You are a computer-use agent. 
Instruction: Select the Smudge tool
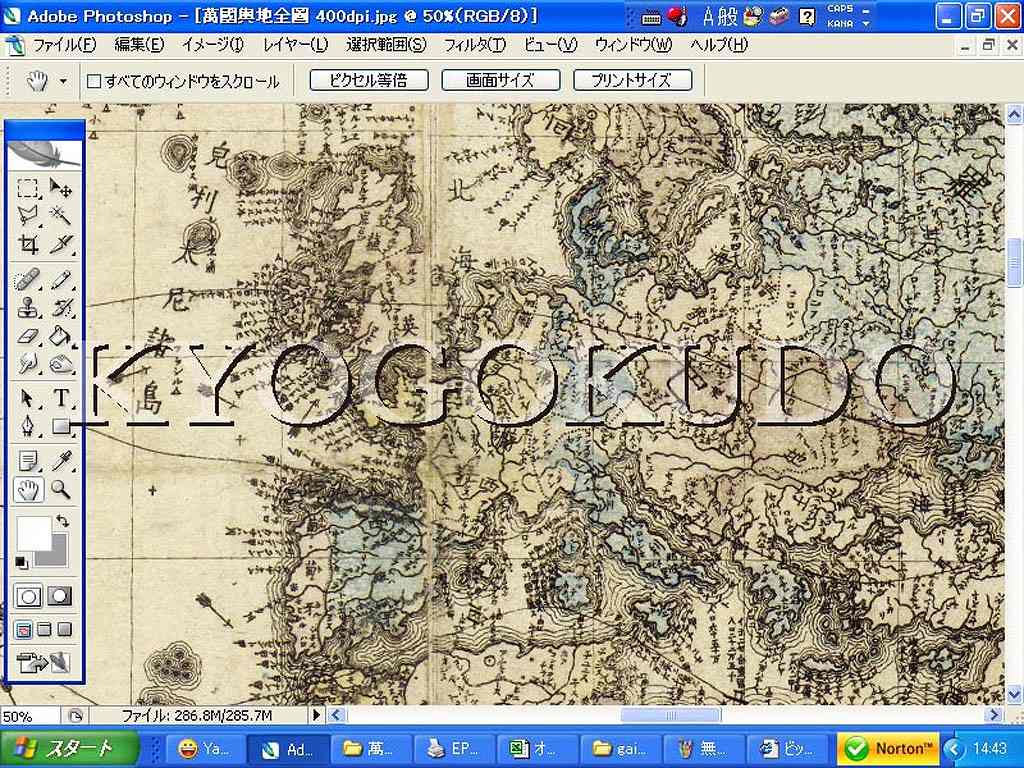click(x=28, y=363)
